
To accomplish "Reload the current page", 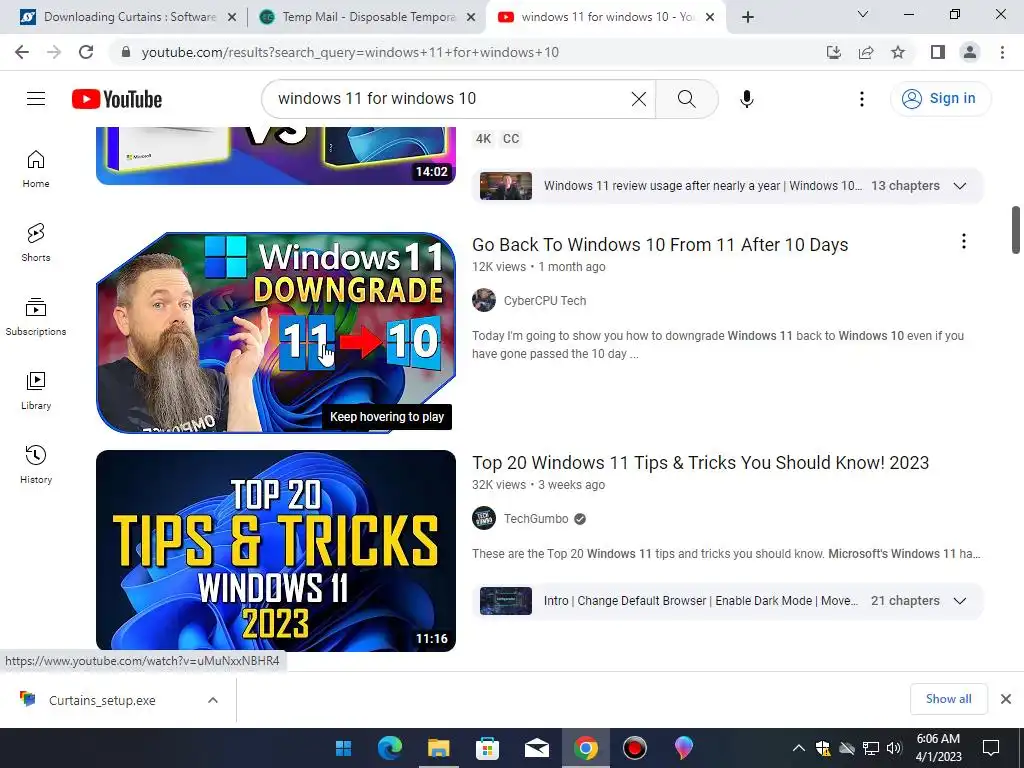I will [x=86, y=52].
